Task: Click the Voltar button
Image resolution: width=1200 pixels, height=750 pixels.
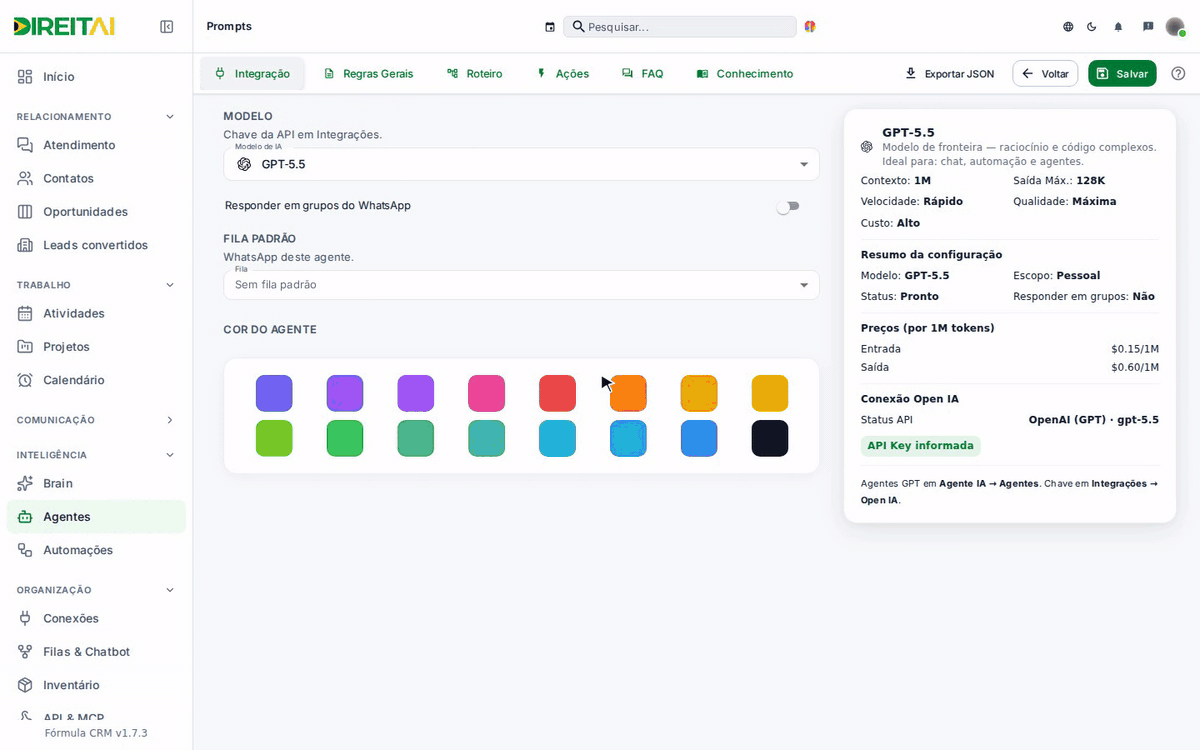Action: pos(1045,74)
